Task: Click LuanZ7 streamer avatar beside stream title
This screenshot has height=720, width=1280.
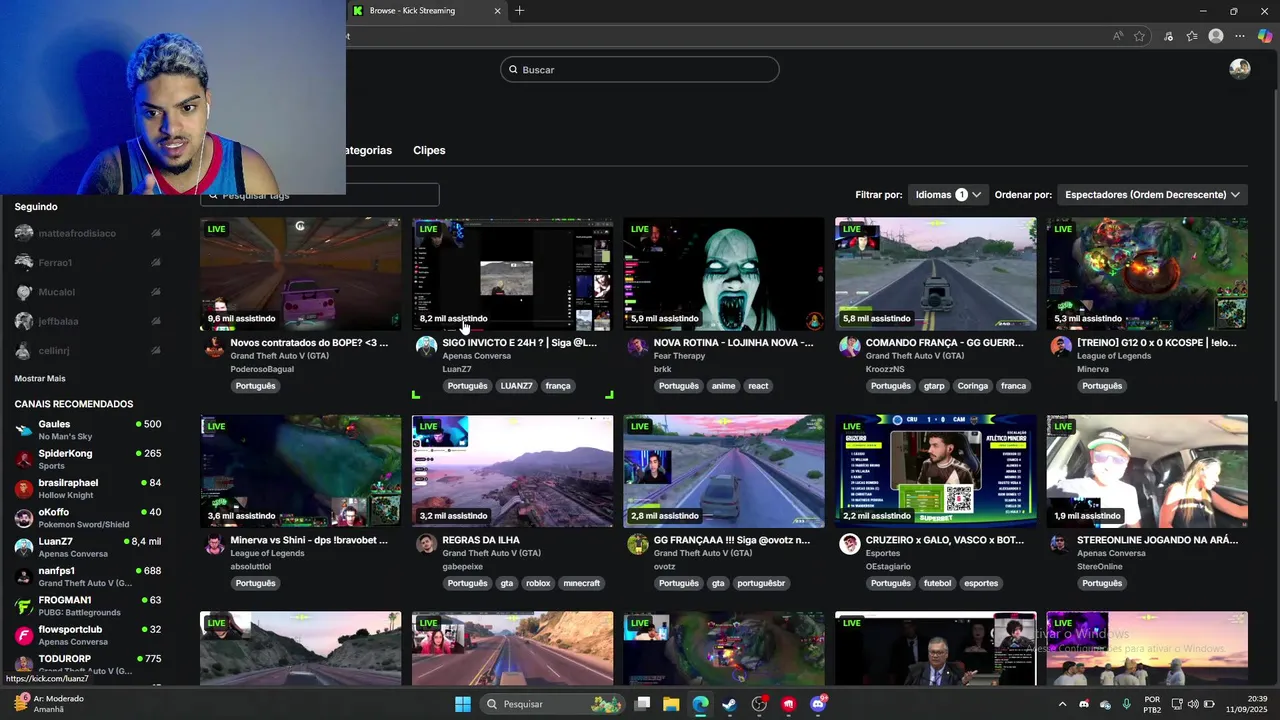Action: click(426, 346)
